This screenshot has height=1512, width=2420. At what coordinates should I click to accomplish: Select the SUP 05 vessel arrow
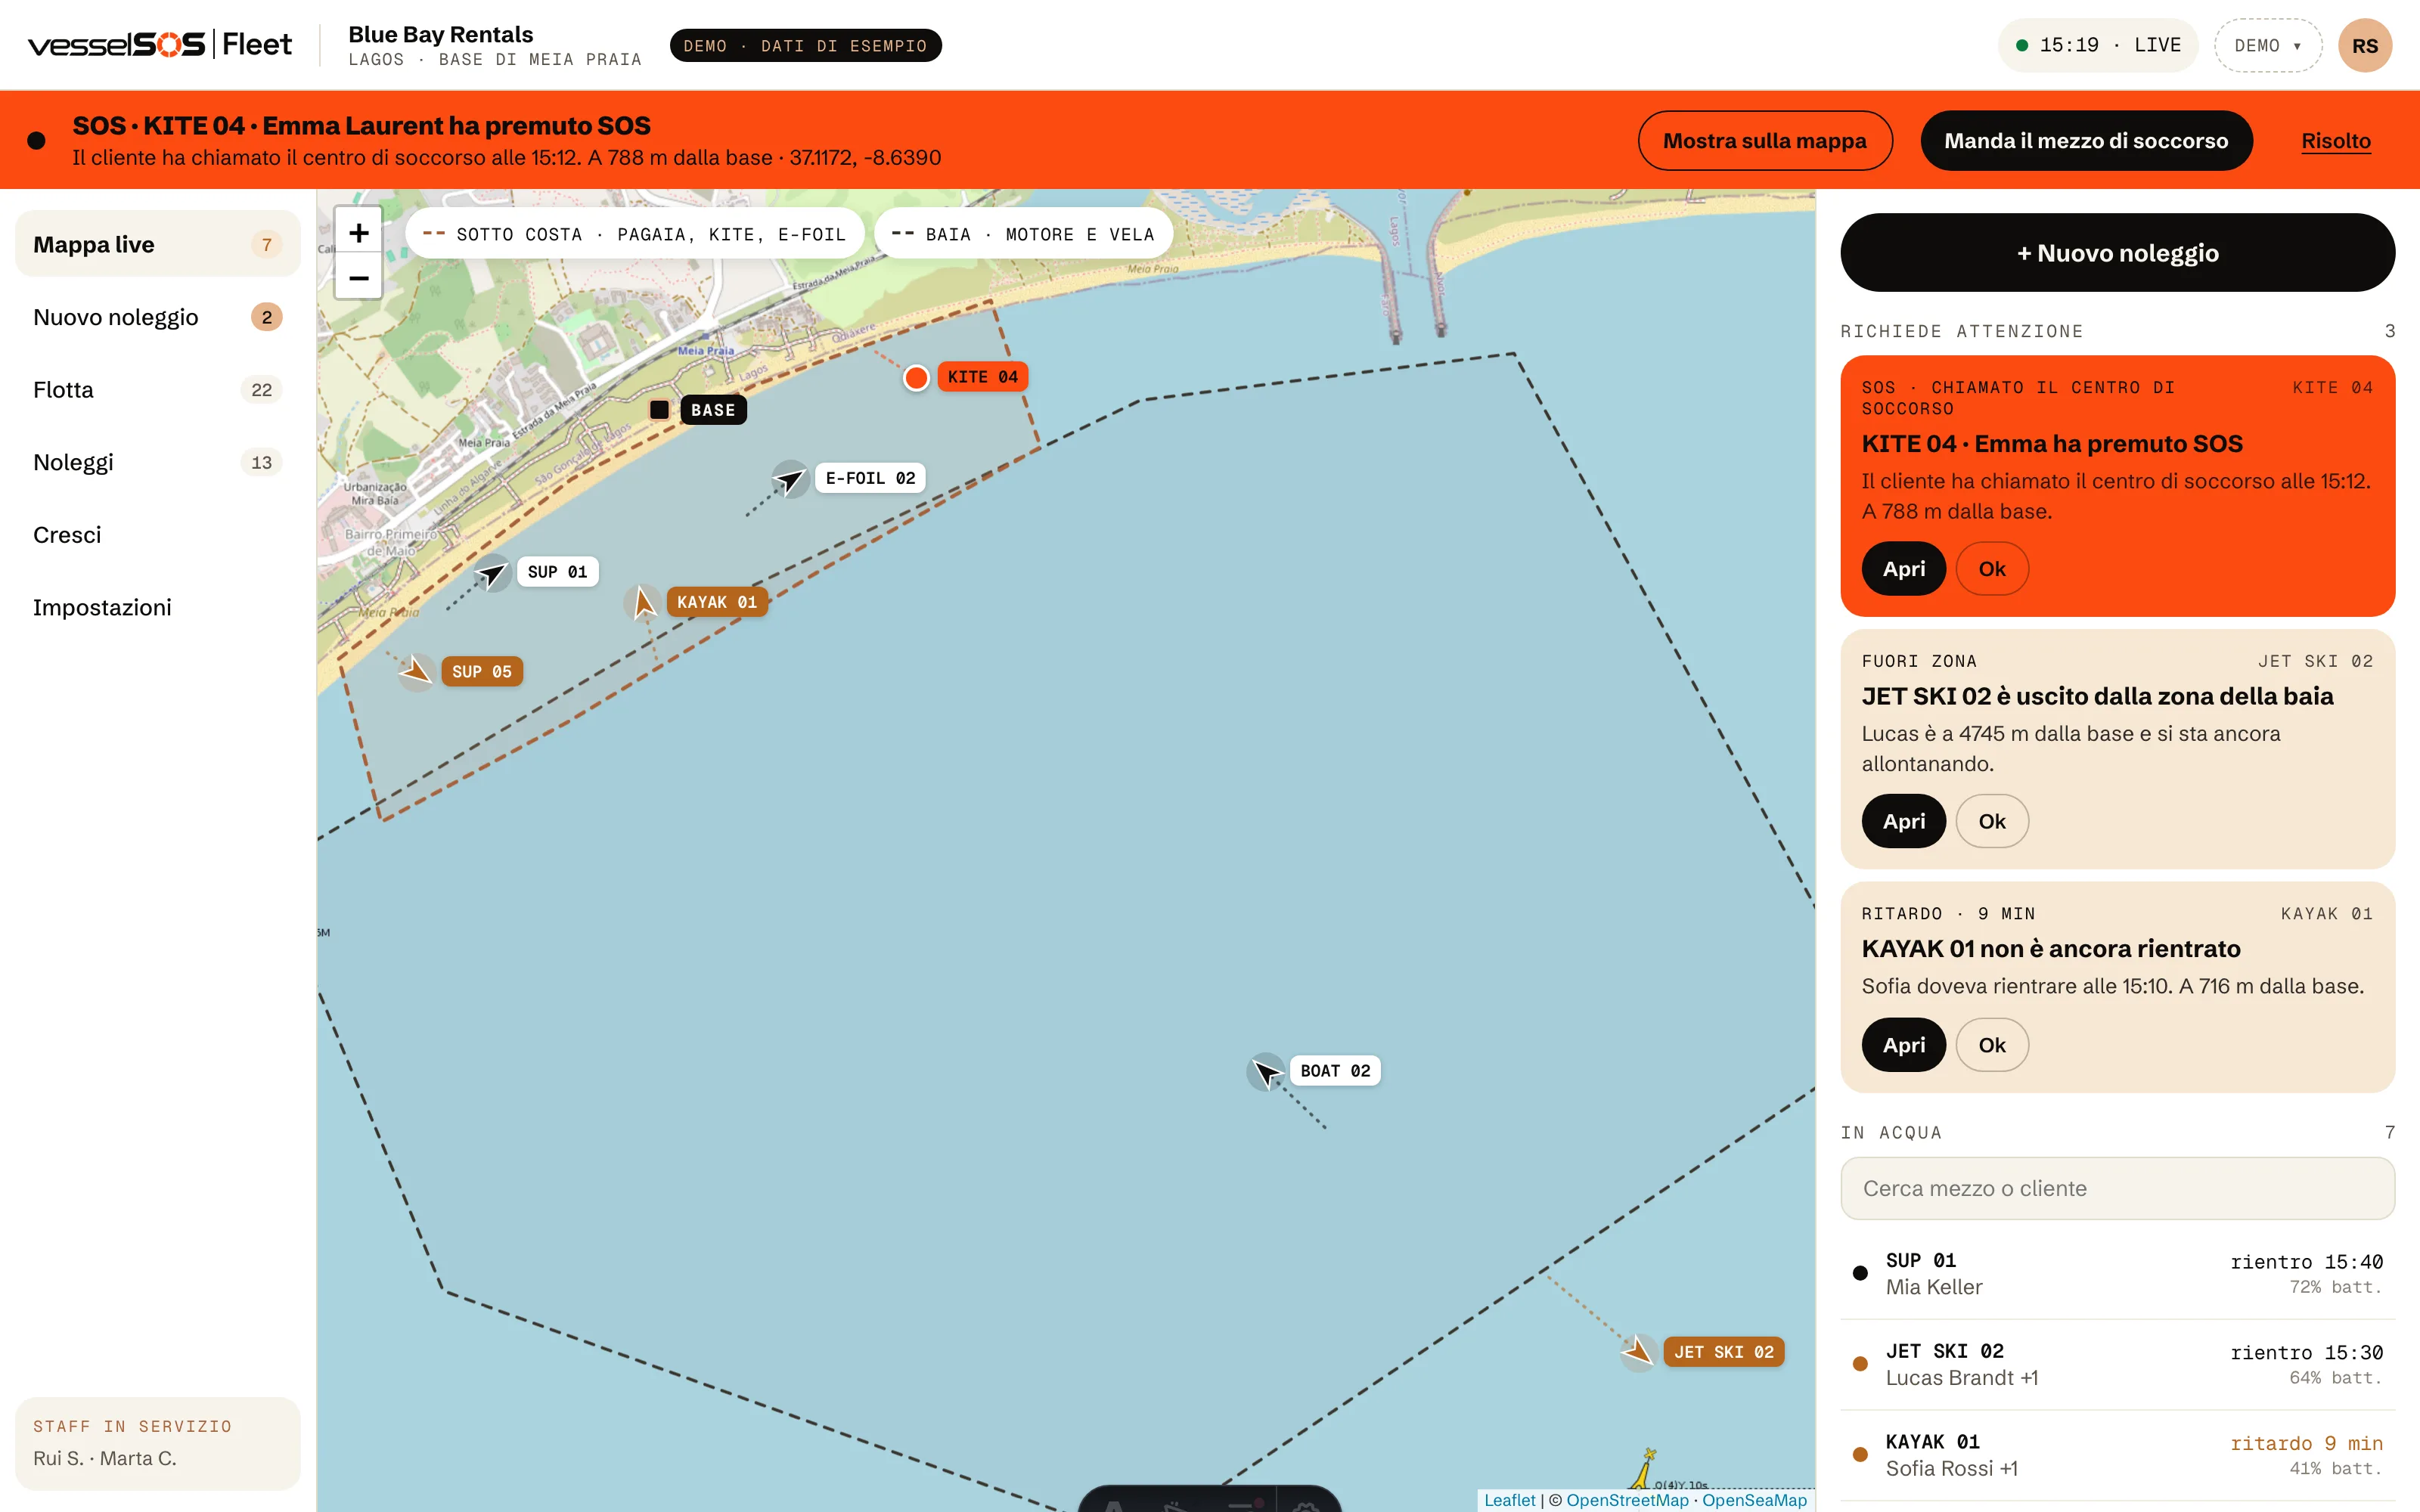(x=416, y=672)
